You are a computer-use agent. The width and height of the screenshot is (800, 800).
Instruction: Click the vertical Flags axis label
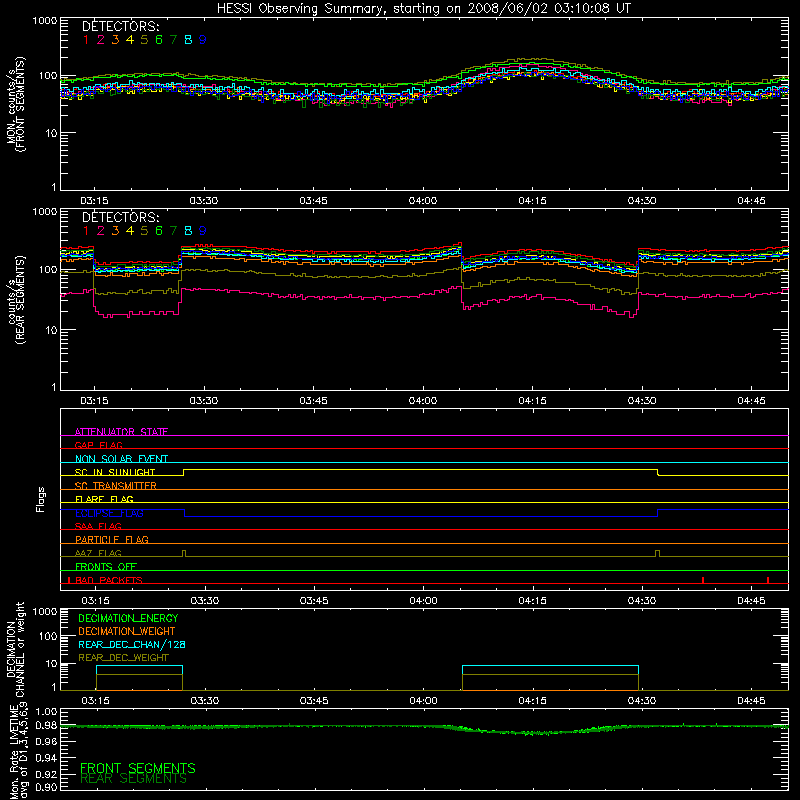[40, 499]
